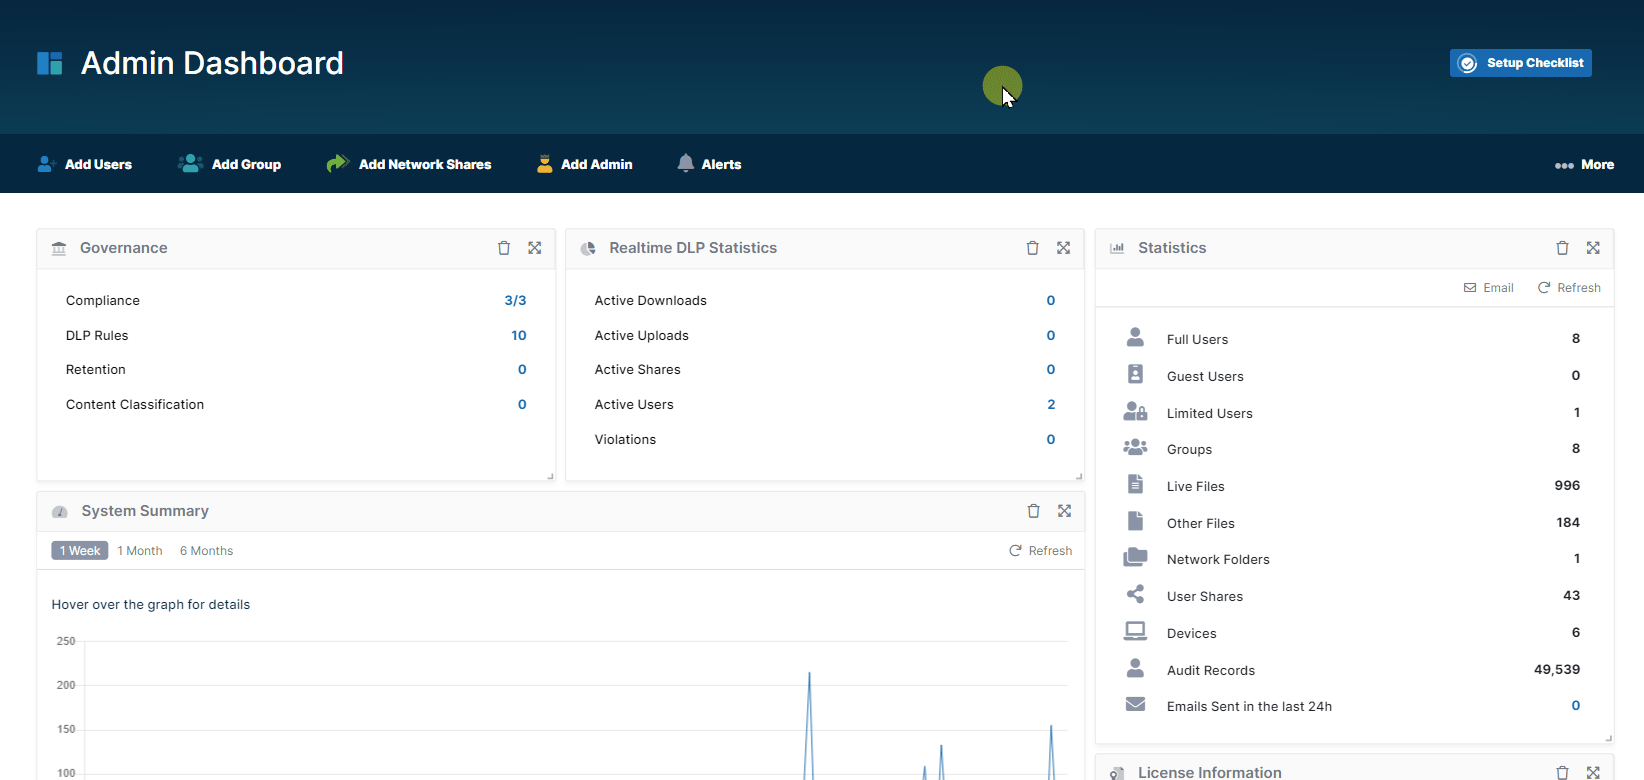Click Add Users in the toolbar
The image size is (1644, 780).
(85, 165)
